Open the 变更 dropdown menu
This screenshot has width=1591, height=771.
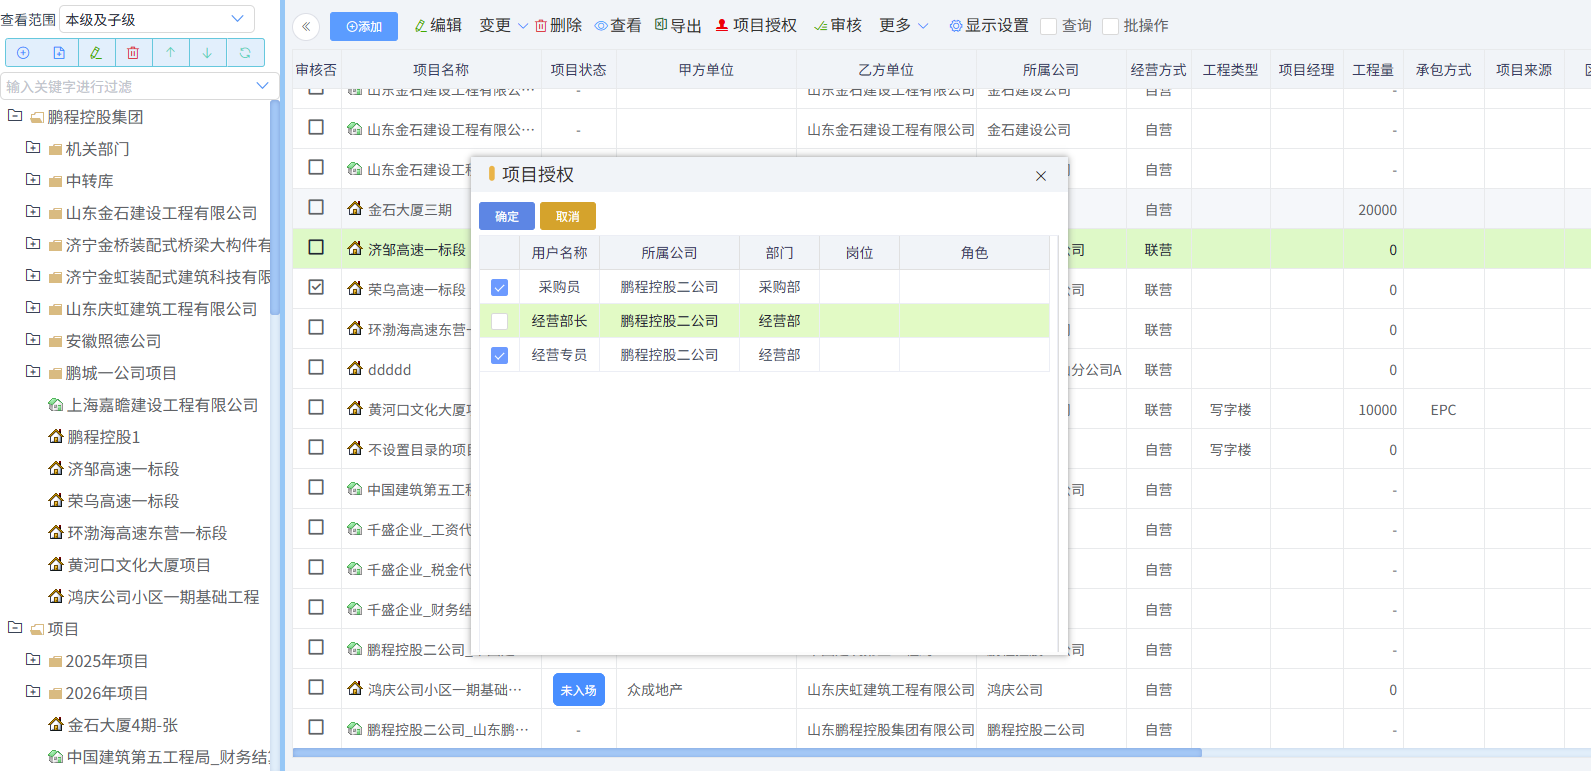pos(503,26)
